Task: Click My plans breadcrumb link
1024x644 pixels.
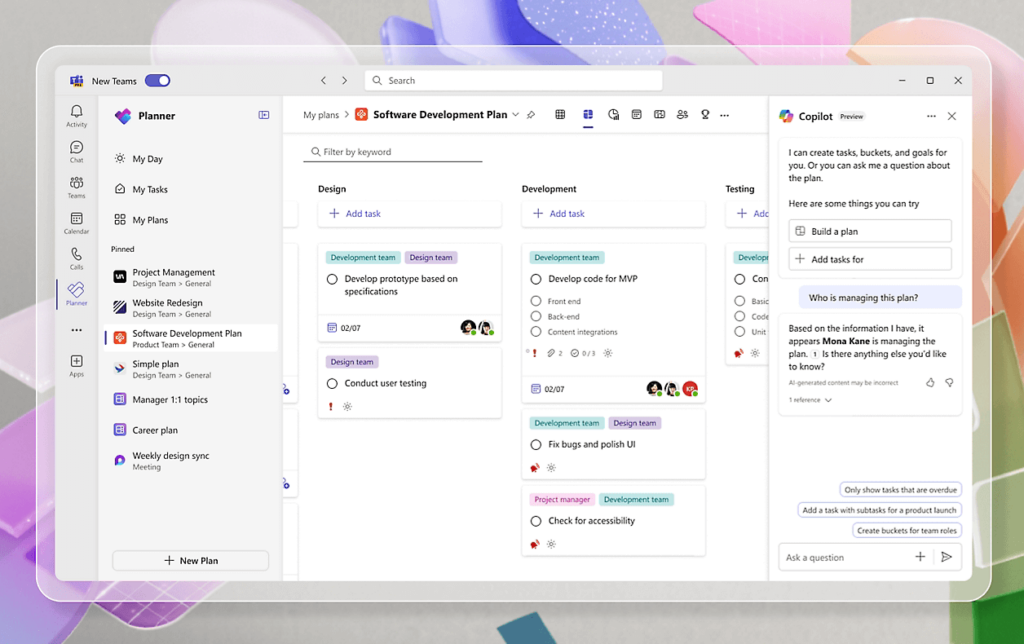Action: [321, 115]
